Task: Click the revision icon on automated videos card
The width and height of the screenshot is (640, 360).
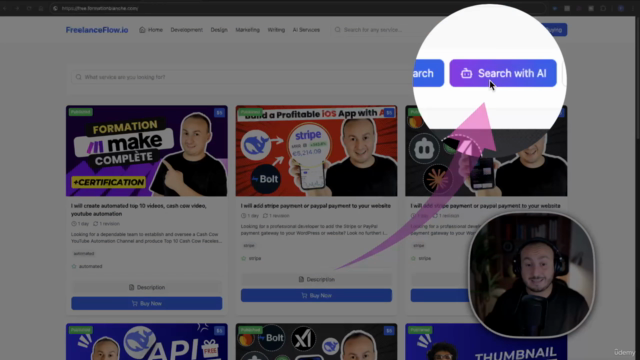Action: tap(96, 224)
